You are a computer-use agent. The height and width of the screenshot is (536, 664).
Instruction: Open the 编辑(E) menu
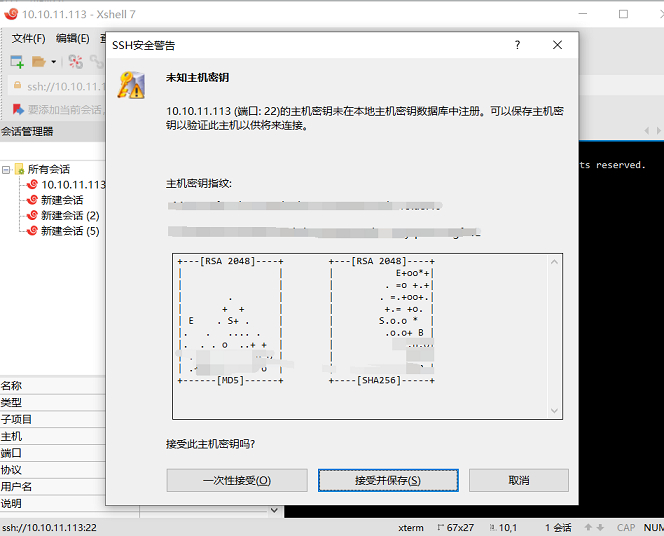click(72, 39)
